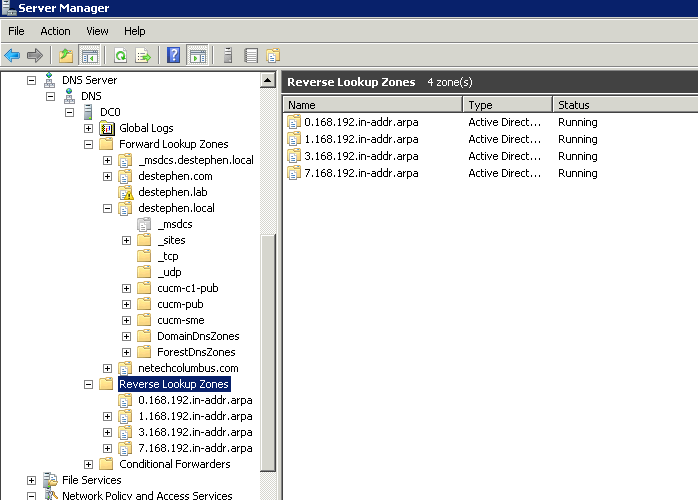Click the tree pane vertical scrollbar thumb
The height and width of the screenshot is (500, 698).
268,352
